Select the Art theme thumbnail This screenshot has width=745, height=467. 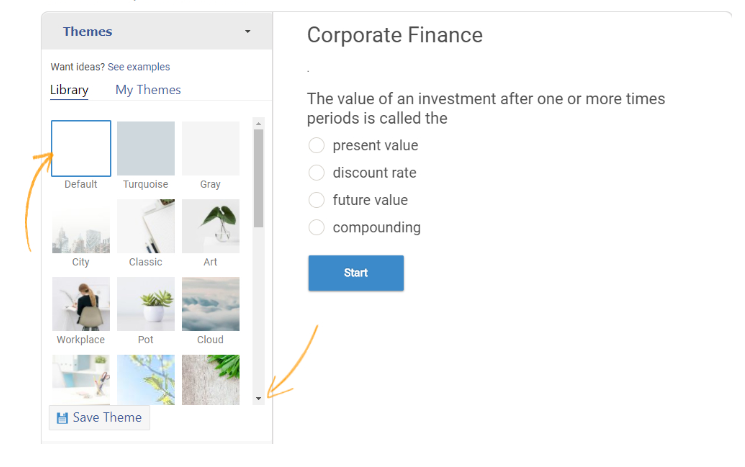pyautogui.click(x=210, y=226)
